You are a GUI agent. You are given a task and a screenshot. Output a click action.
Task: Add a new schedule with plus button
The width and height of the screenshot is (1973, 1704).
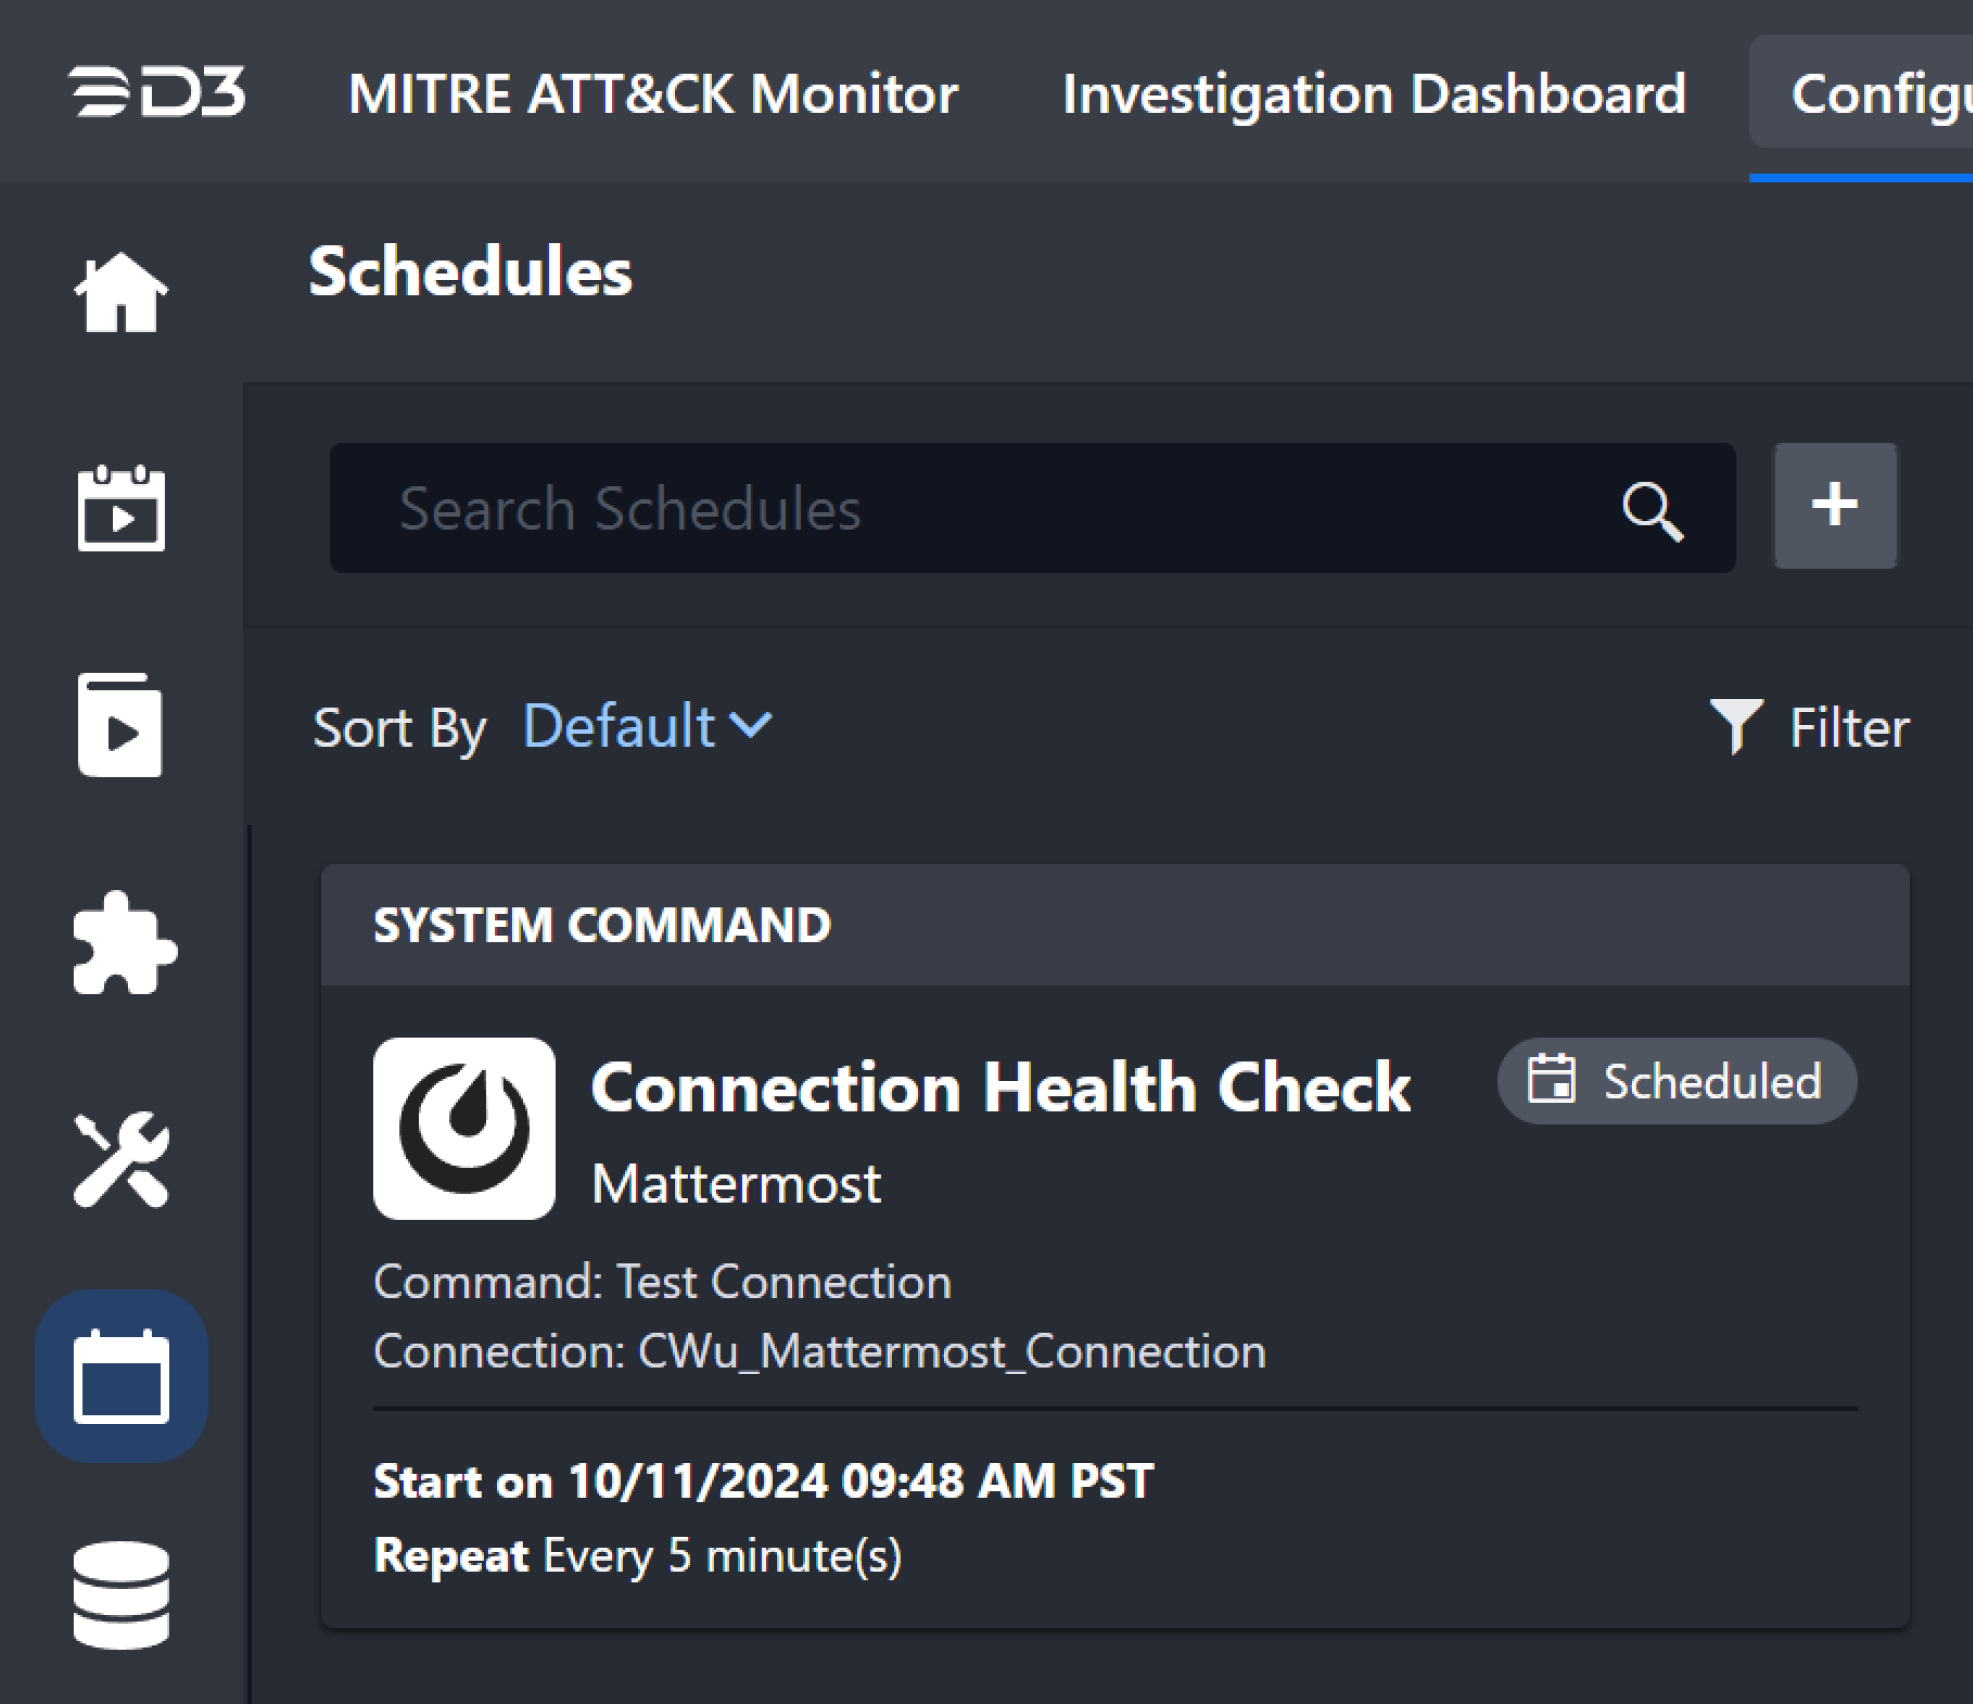tap(1835, 506)
